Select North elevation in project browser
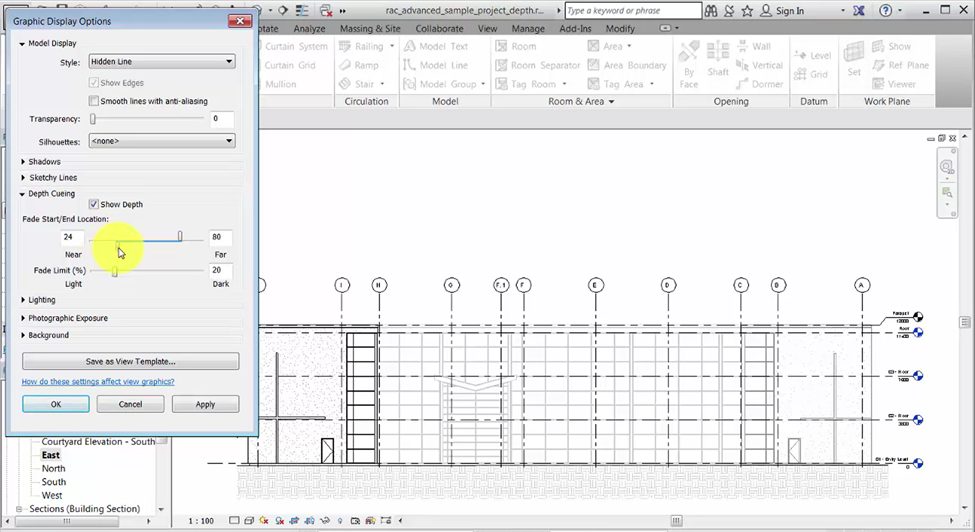The image size is (975, 532). pos(53,468)
